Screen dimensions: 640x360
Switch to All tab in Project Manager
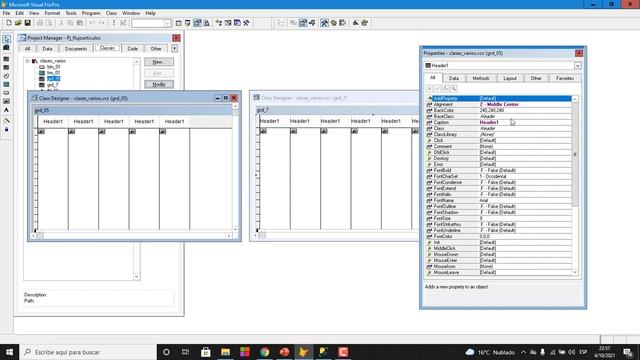click(x=27, y=49)
